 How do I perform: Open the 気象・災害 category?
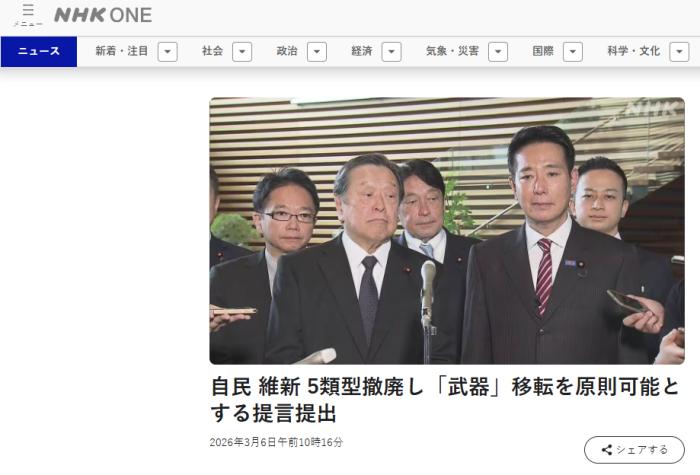[452, 51]
